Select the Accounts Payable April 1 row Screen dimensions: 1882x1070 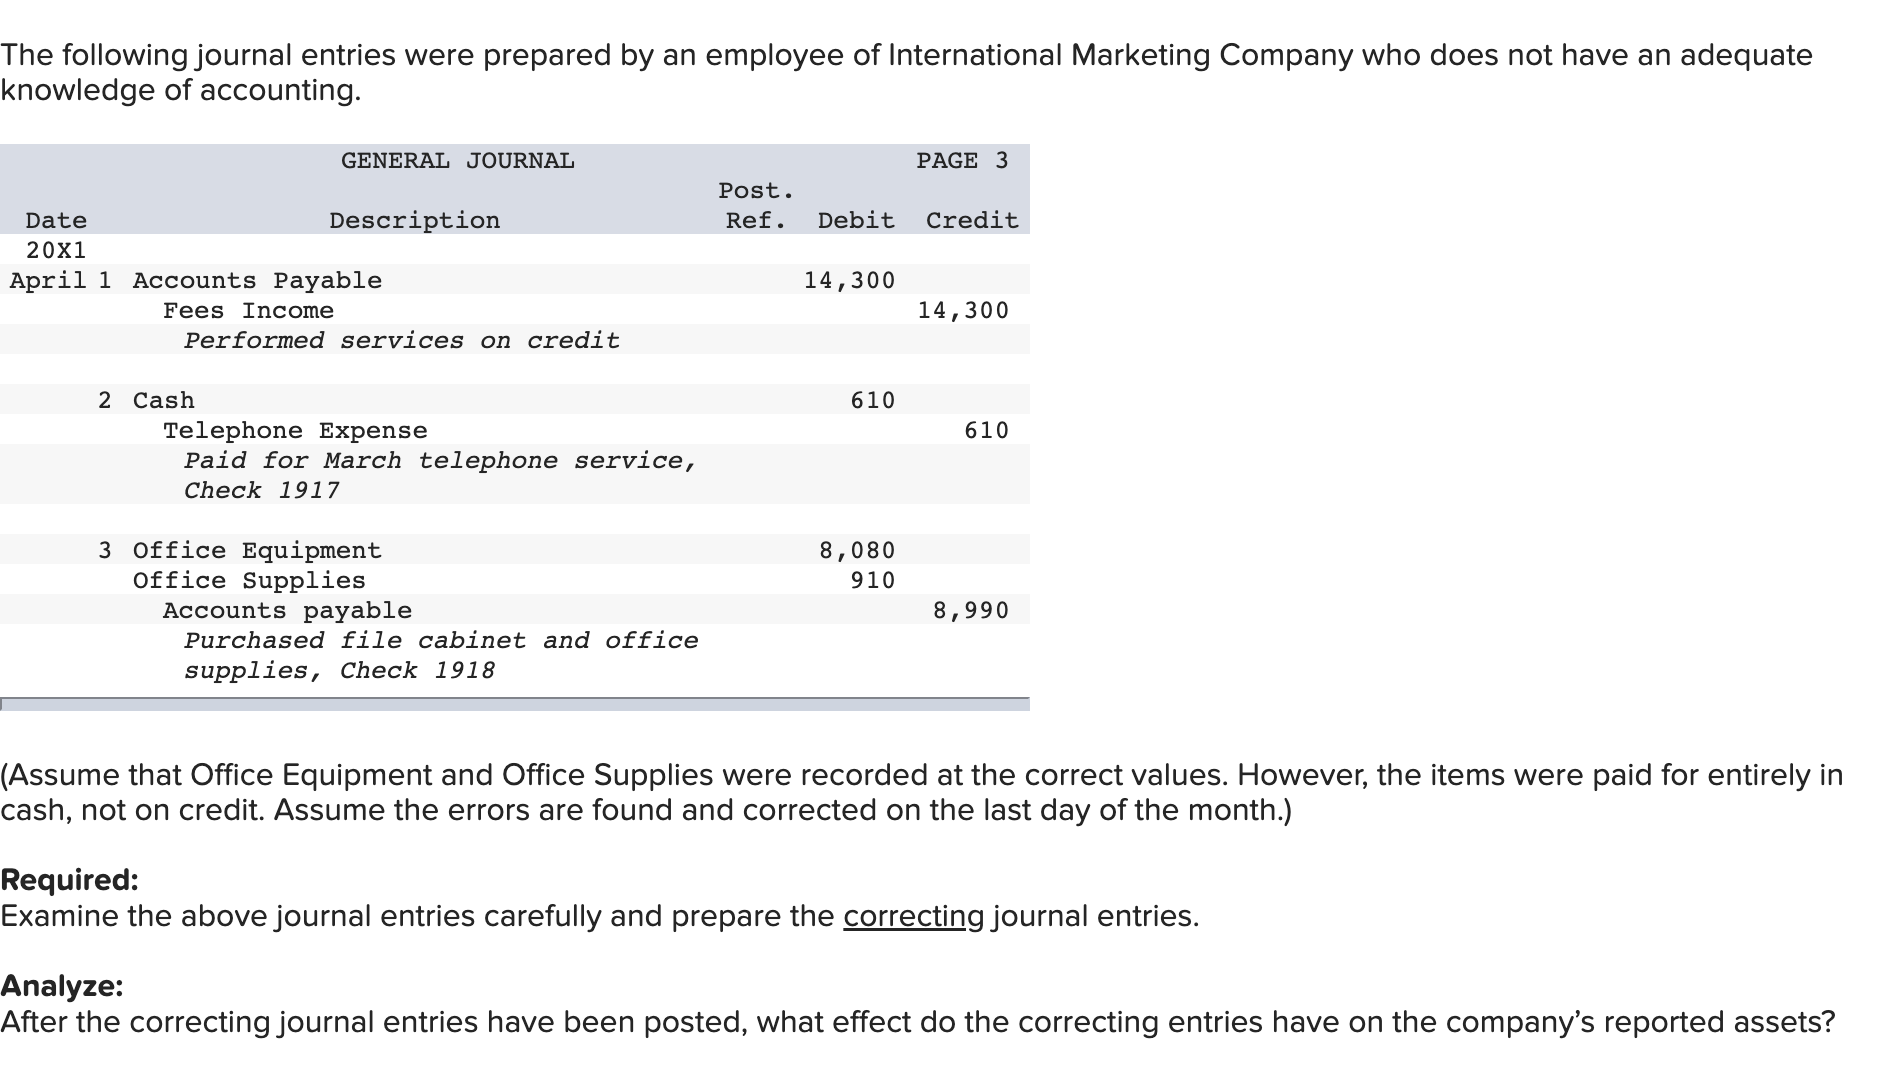click(x=515, y=280)
